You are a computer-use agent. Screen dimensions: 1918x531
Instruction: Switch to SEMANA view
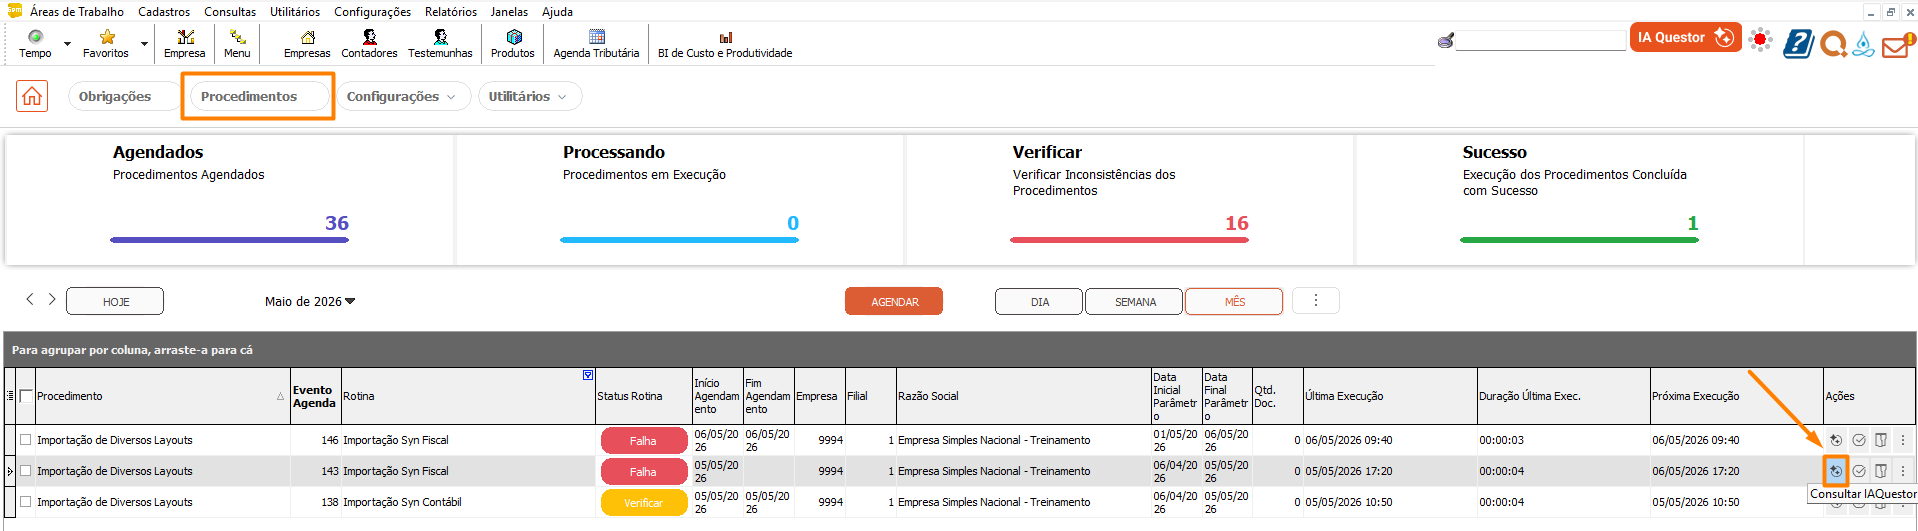[x=1135, y=301]
